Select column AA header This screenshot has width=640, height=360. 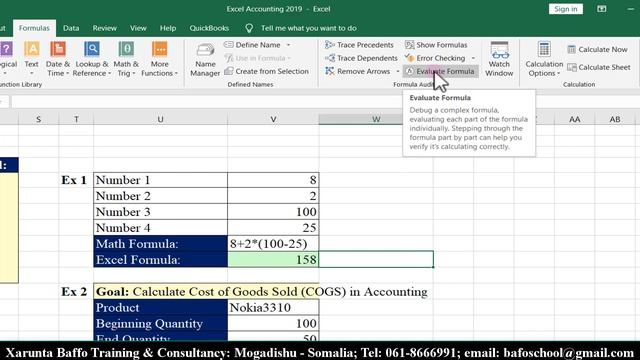pos(575,119)
